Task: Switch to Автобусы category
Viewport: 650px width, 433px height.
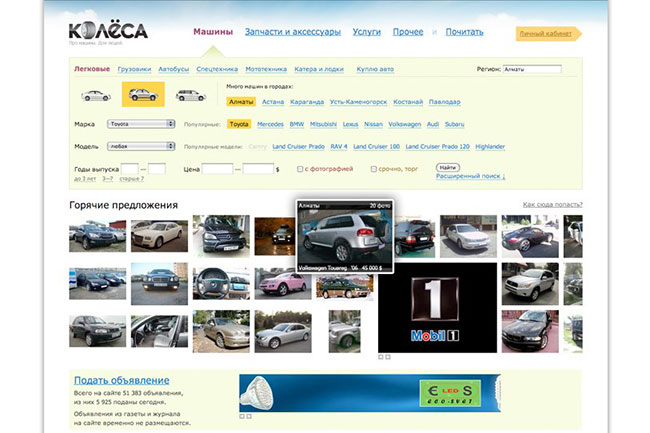Action: (173, 69)
